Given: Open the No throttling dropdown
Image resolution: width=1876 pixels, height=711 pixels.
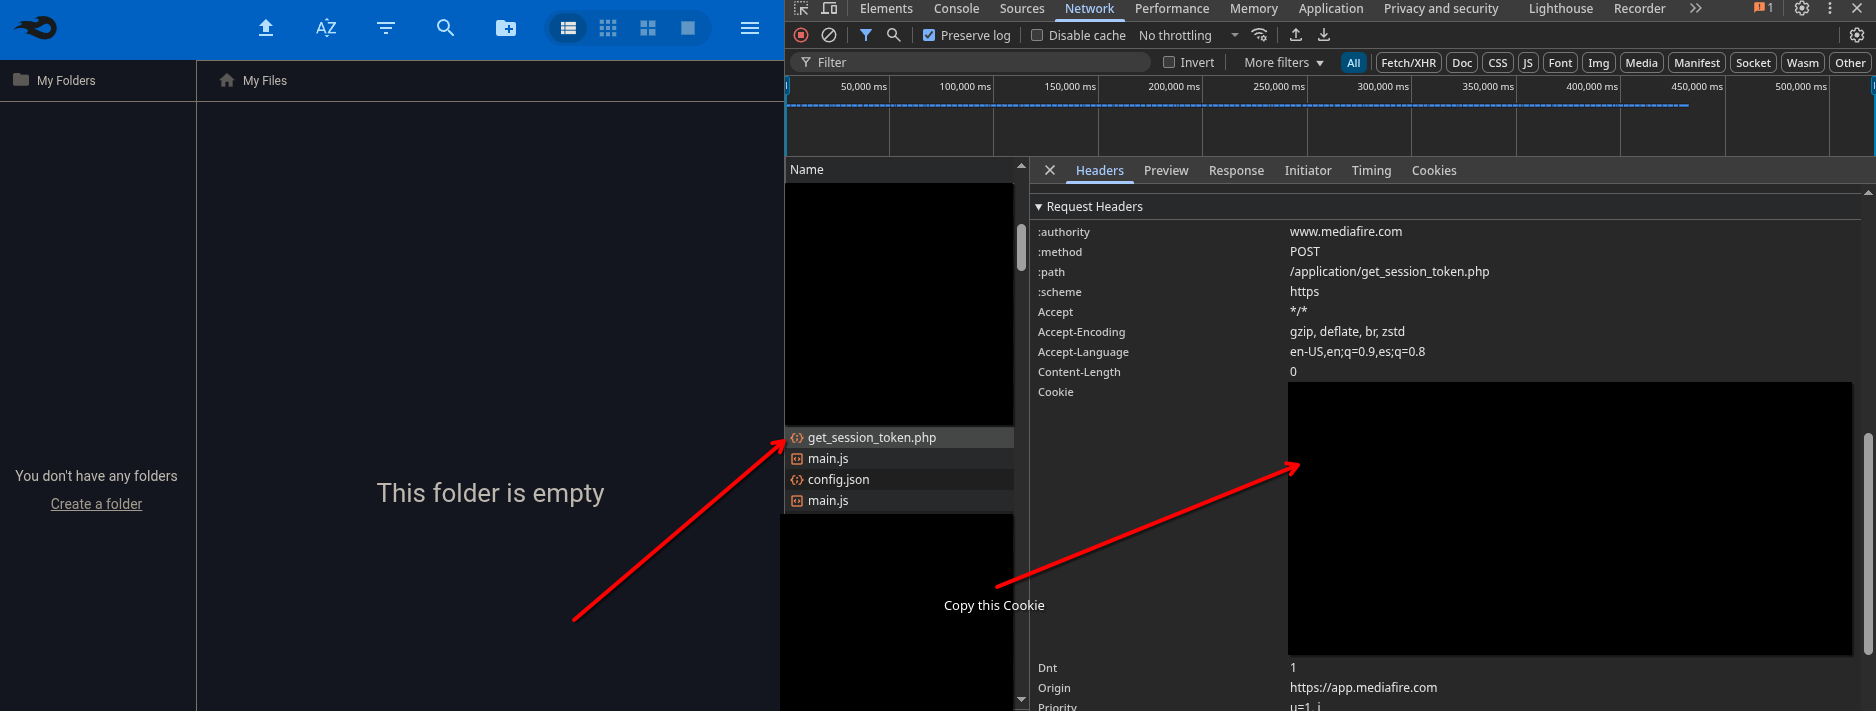Looking at the screenshot, I should (x=1188, y=35).
